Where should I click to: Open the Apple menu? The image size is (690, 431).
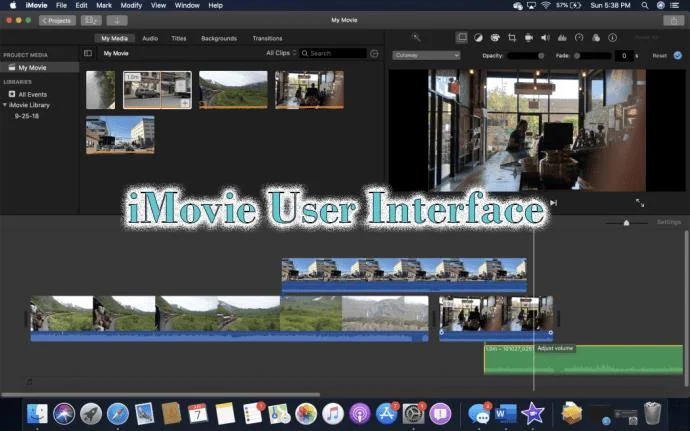(13, 5)
